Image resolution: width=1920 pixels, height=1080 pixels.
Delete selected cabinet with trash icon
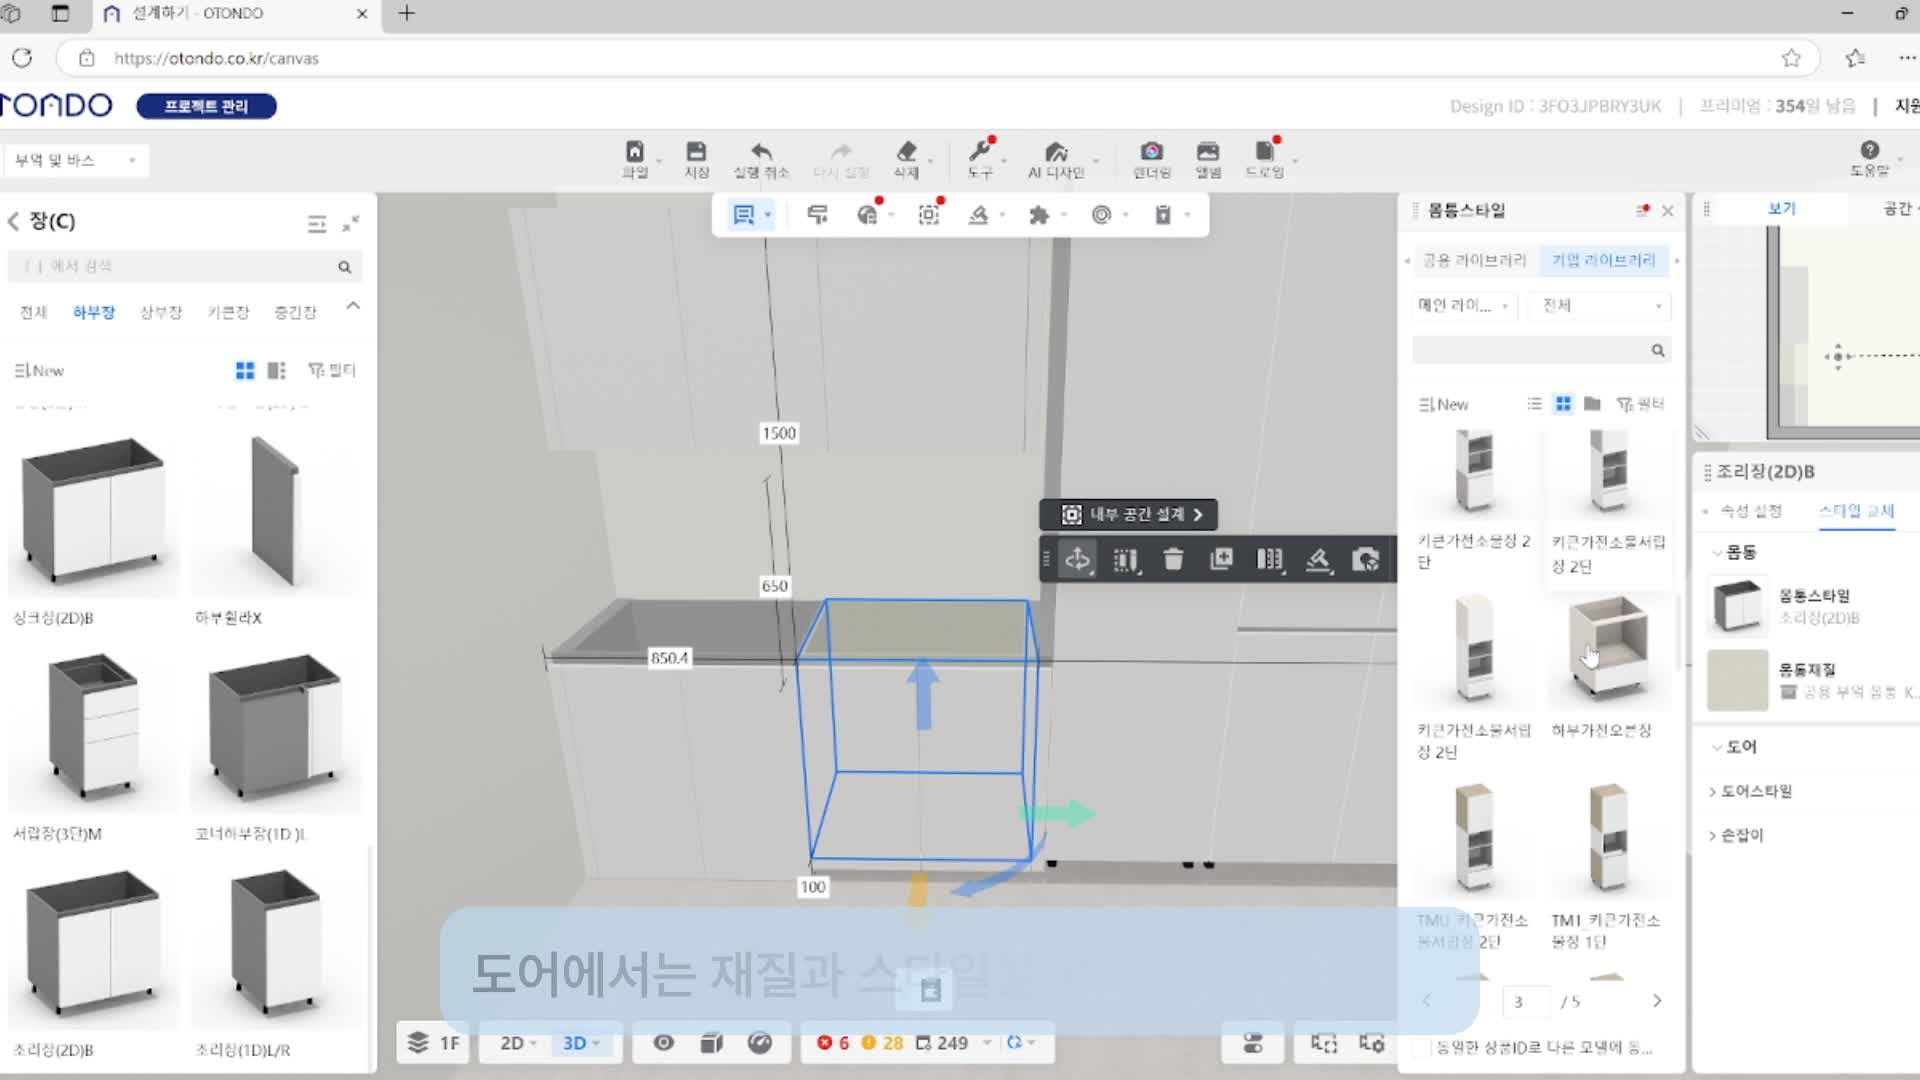pos(1173,560)
